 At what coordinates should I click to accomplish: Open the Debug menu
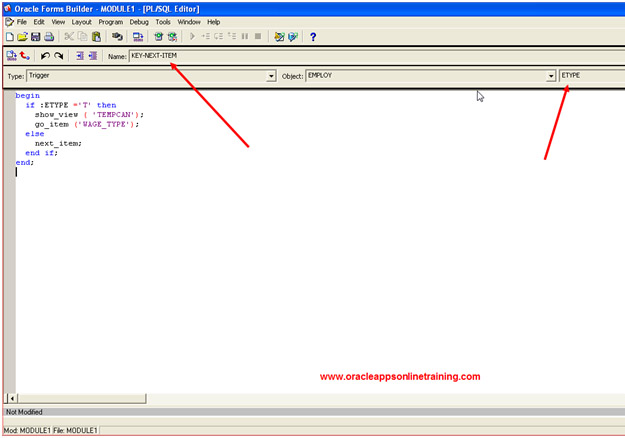click(140, 21)
